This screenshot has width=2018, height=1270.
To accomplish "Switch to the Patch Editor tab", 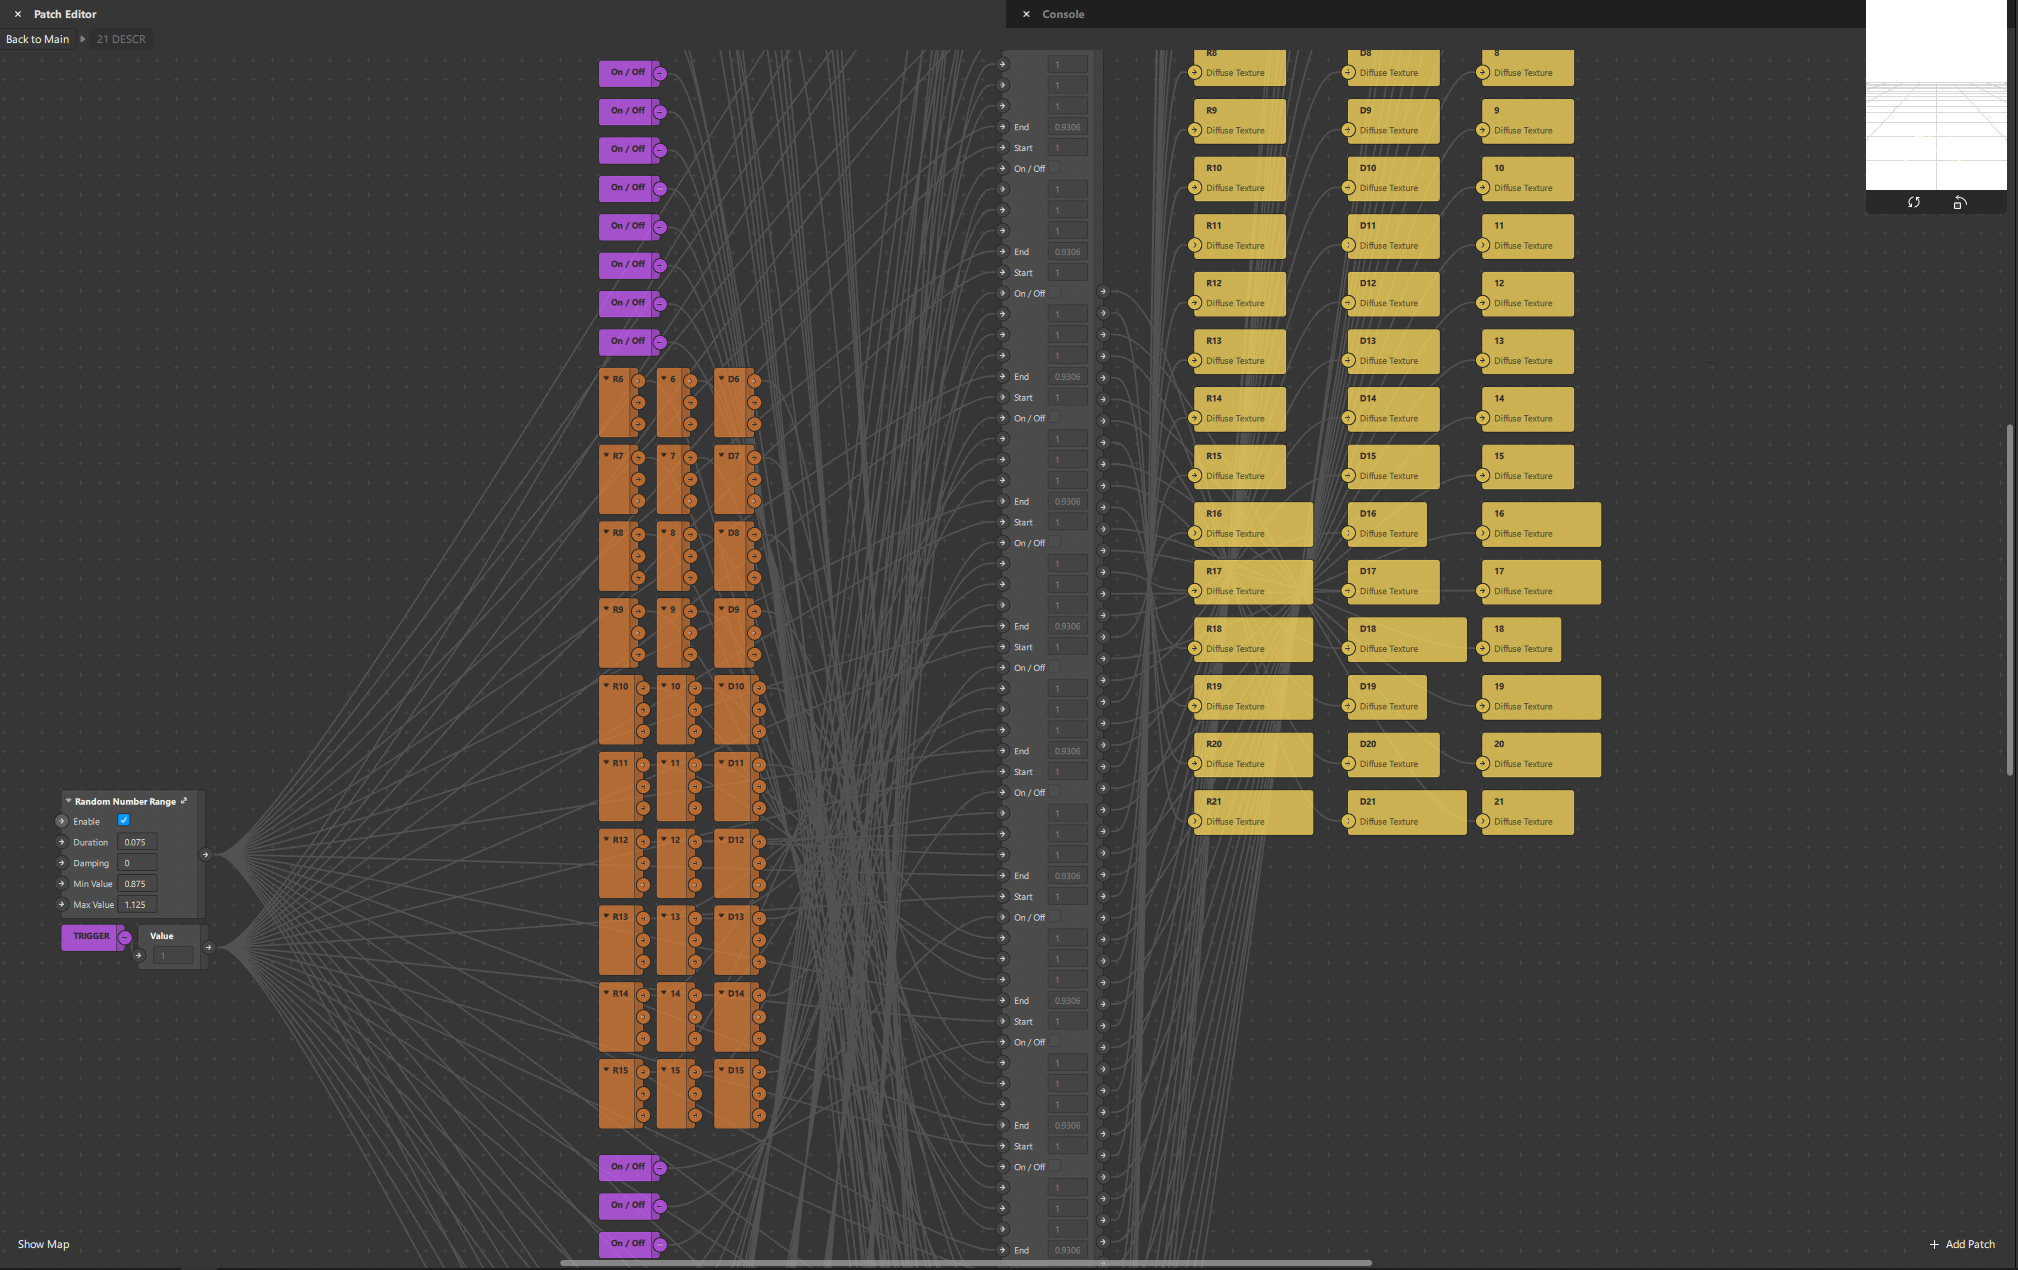I will tap(65, 14).
